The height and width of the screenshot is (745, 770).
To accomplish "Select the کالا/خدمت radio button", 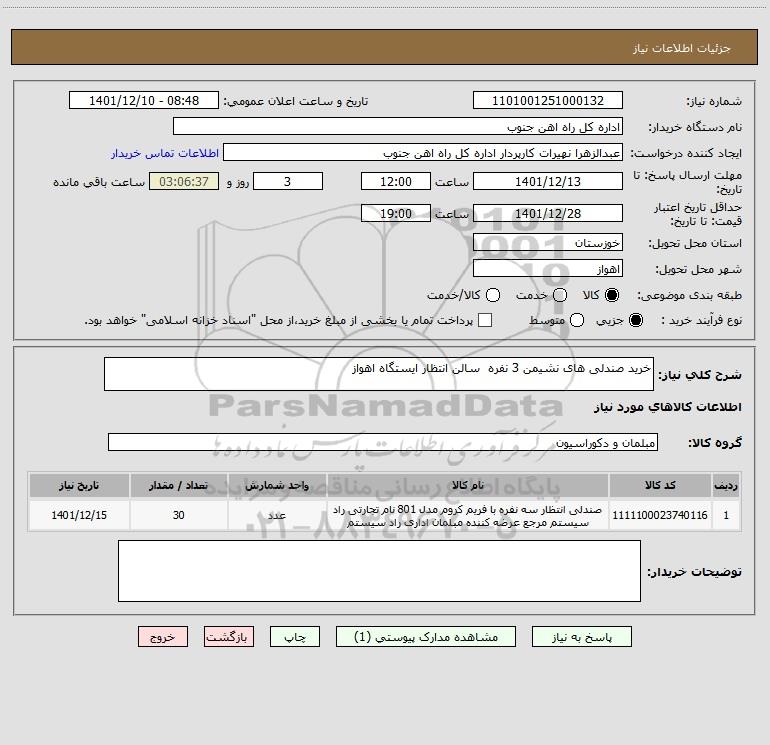I will pyautogui.click(x=493, y=295).
